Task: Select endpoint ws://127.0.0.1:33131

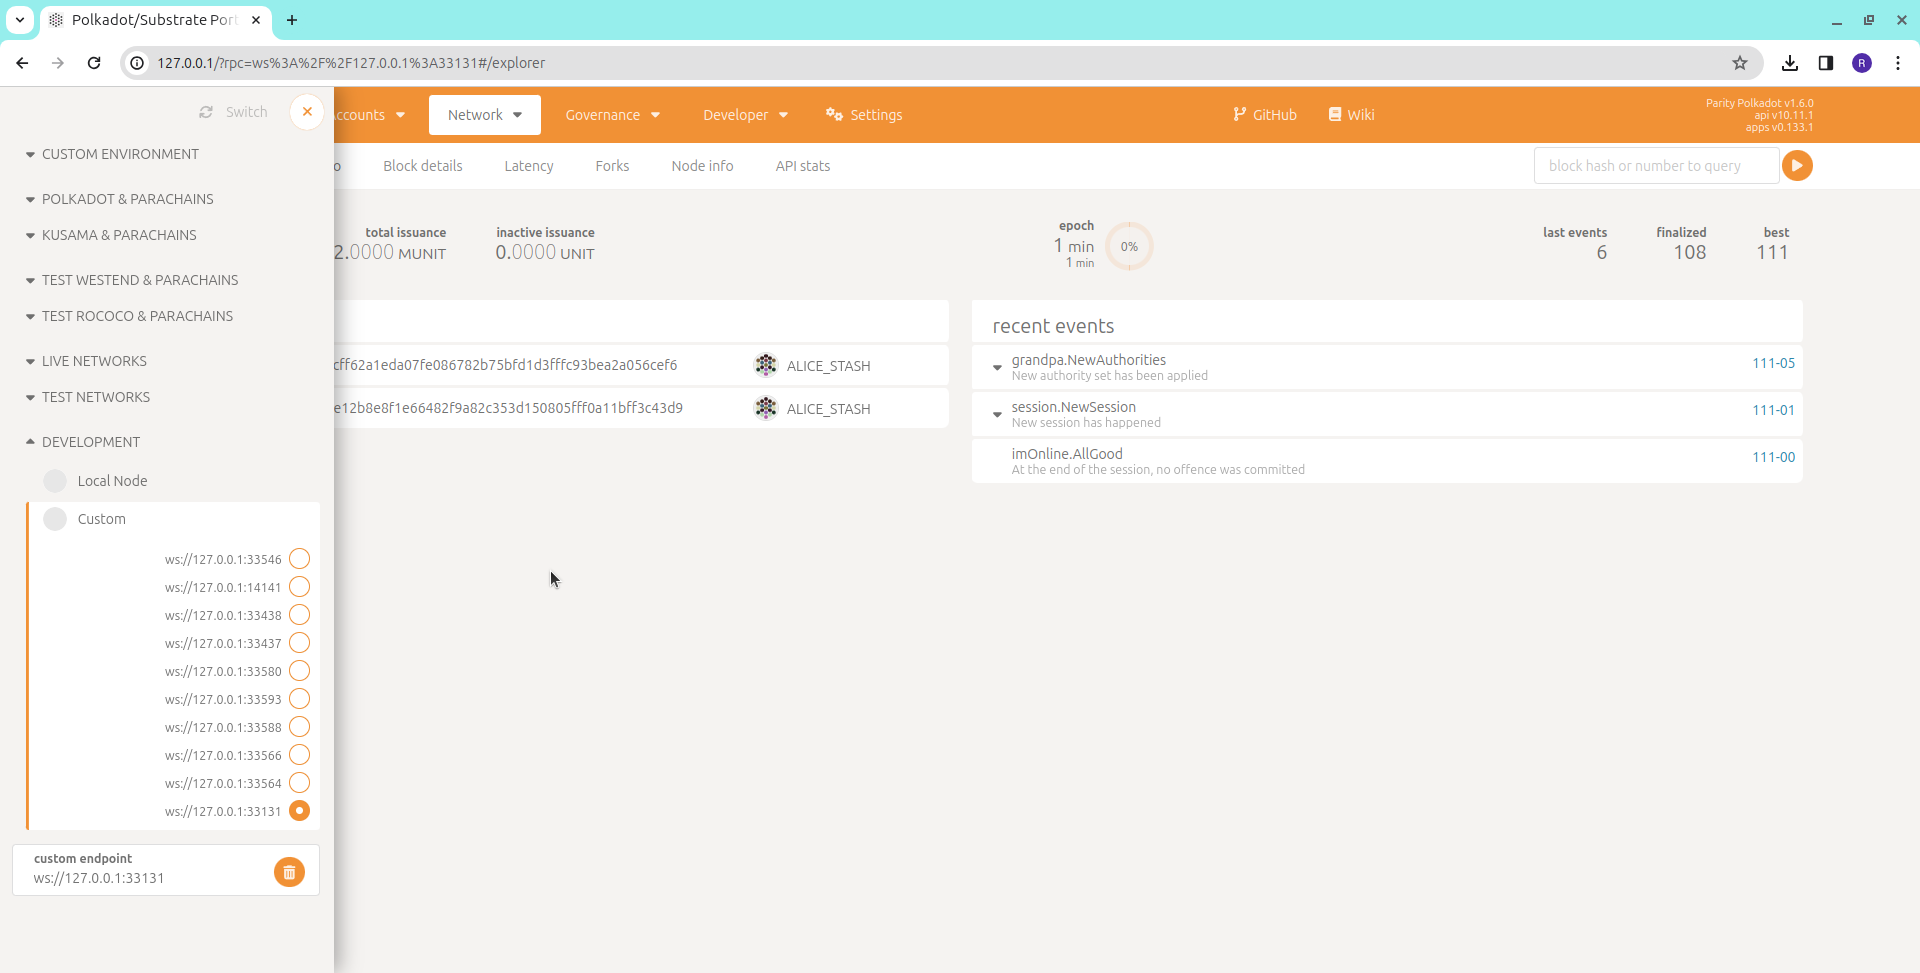Action: 299,811
